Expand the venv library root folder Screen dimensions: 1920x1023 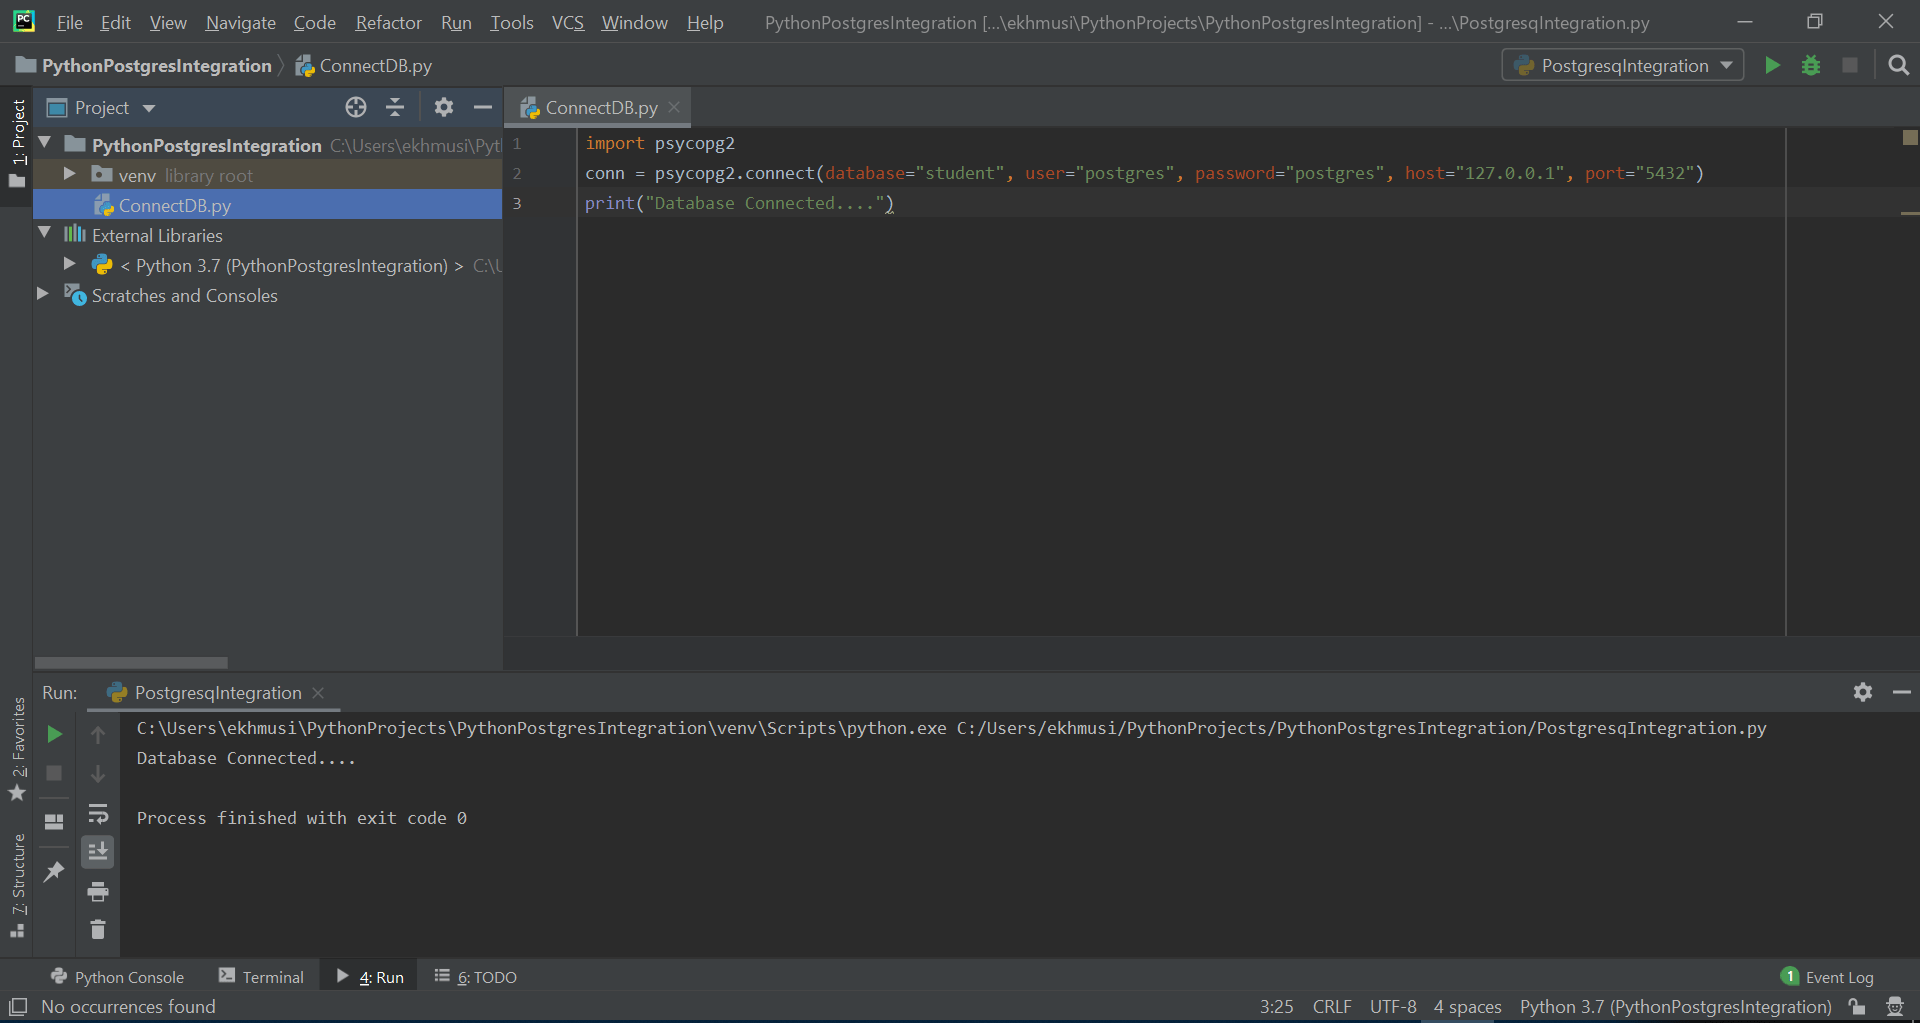pyautogui.click(x=70, y=175)
